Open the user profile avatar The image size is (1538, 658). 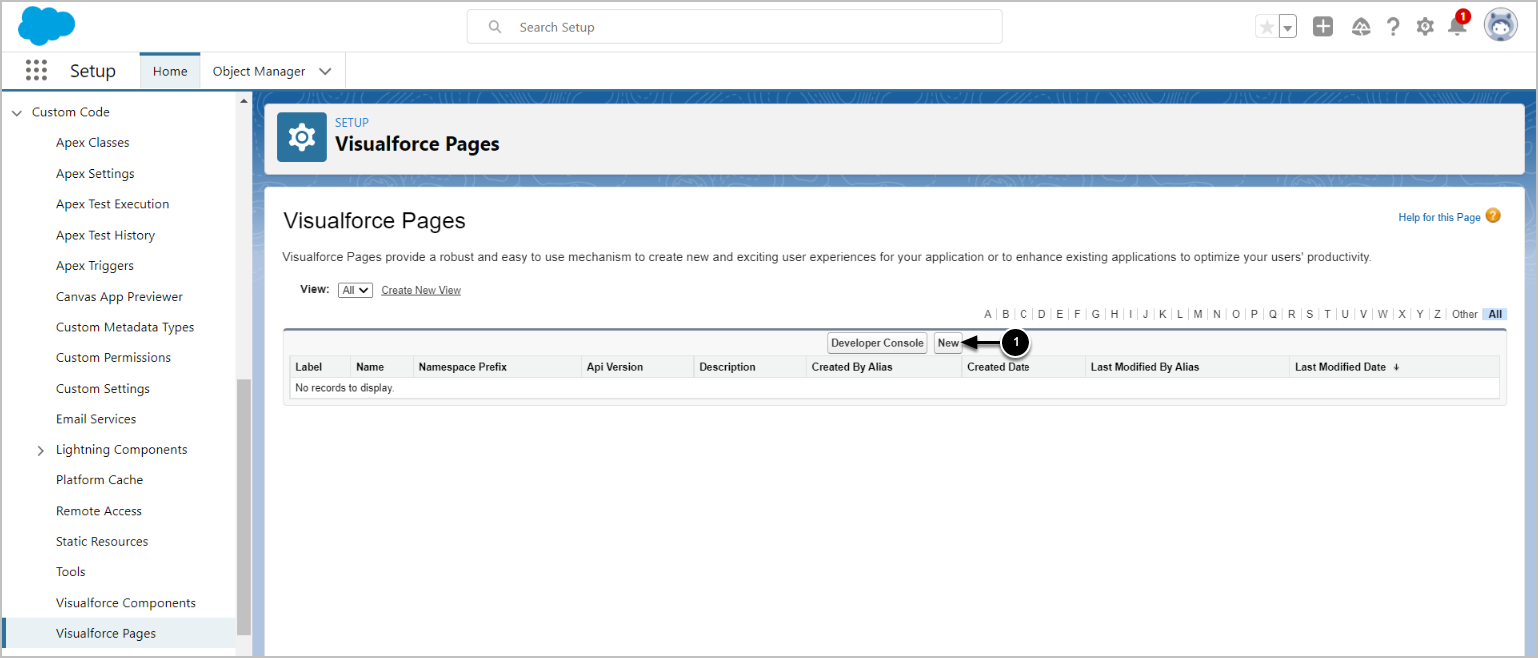coord(1500,26)
